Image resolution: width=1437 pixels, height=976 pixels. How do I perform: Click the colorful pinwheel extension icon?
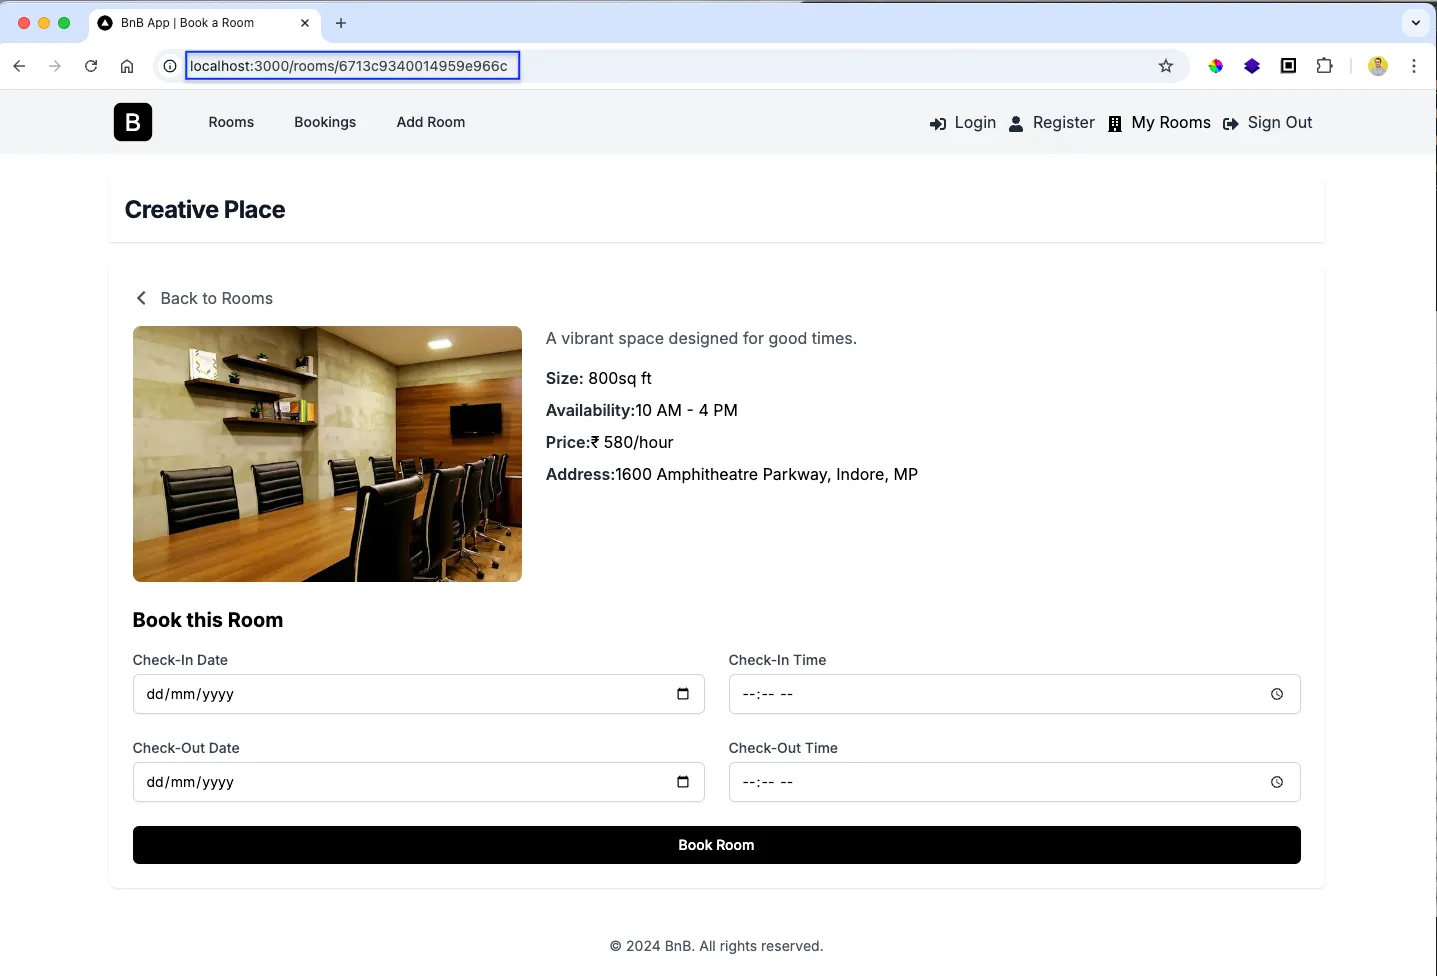(1216, 66)
